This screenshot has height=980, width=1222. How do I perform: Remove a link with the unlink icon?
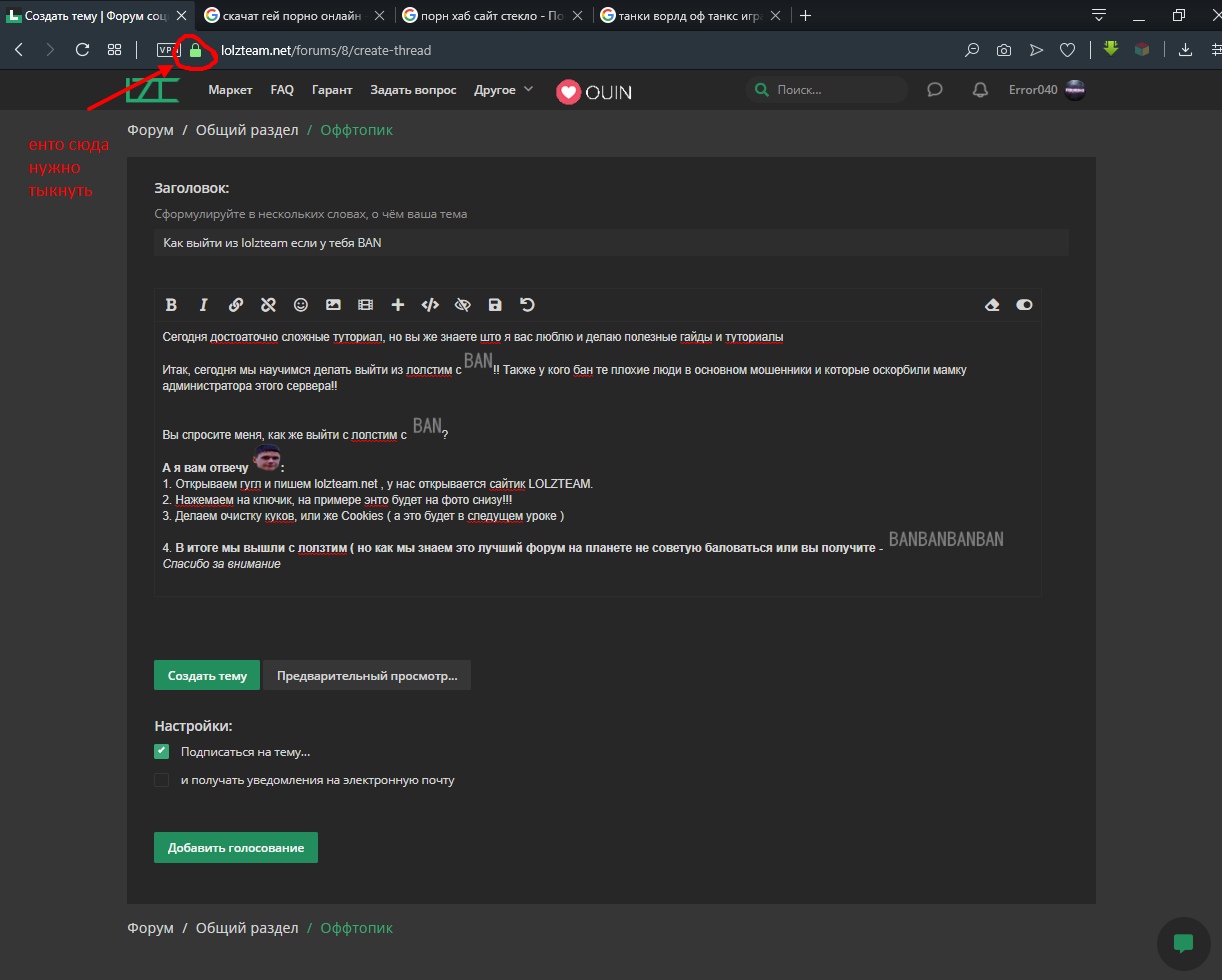(x=268, y=305)
